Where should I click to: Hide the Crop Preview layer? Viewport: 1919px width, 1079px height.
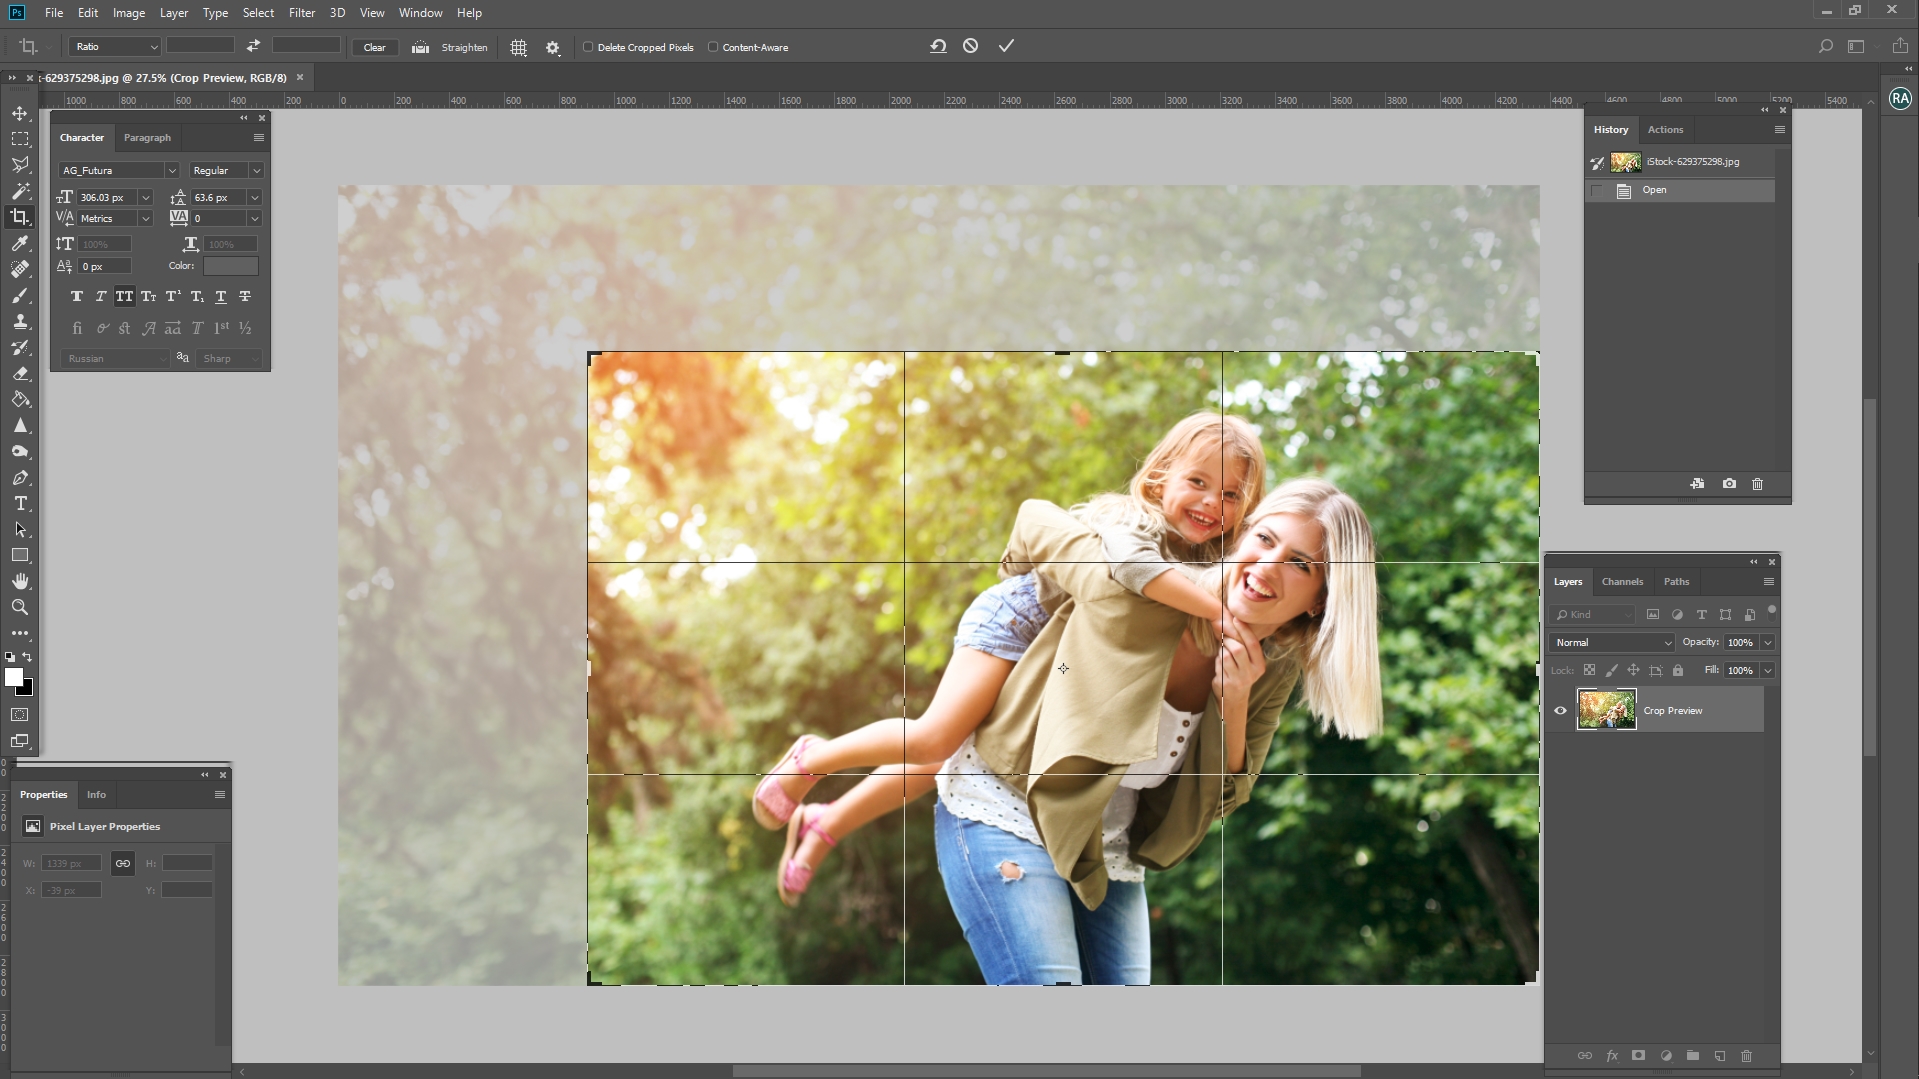coord(1561,710)
